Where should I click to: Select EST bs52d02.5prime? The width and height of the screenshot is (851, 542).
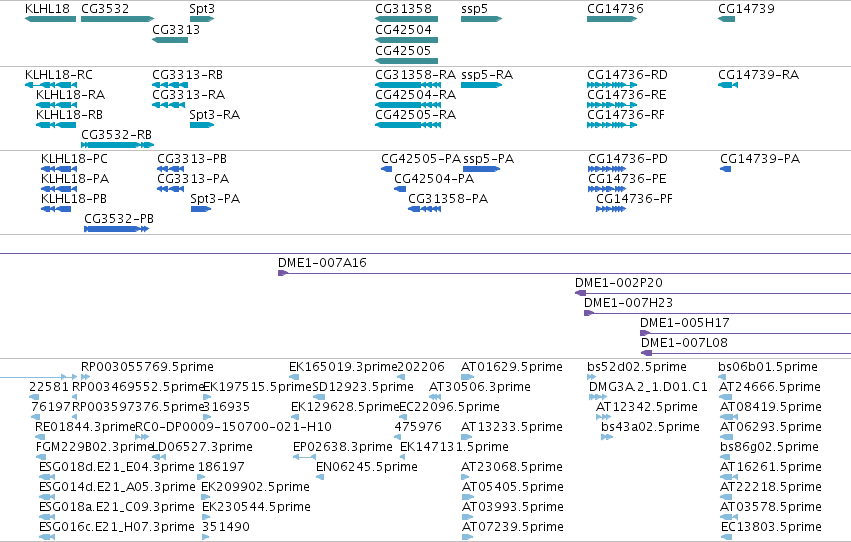591,377
